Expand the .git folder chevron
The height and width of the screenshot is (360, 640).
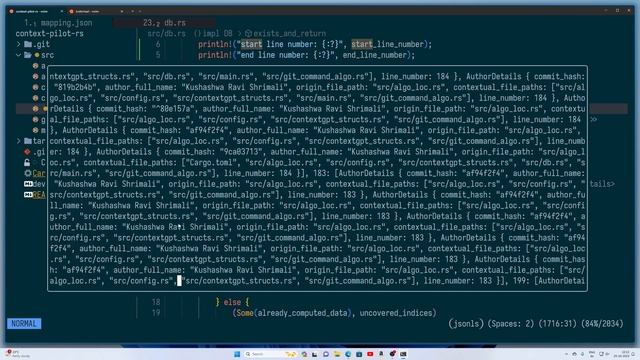[18, 44]
